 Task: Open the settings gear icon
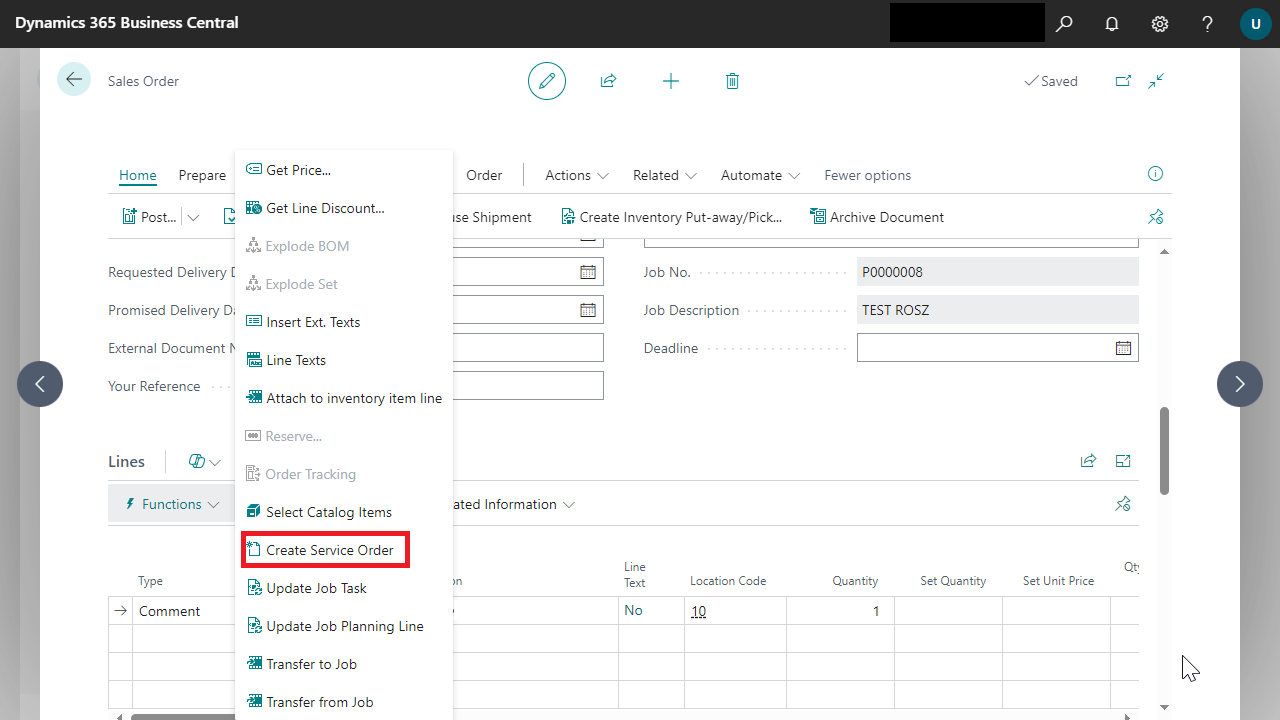[x=1160, y=24]
